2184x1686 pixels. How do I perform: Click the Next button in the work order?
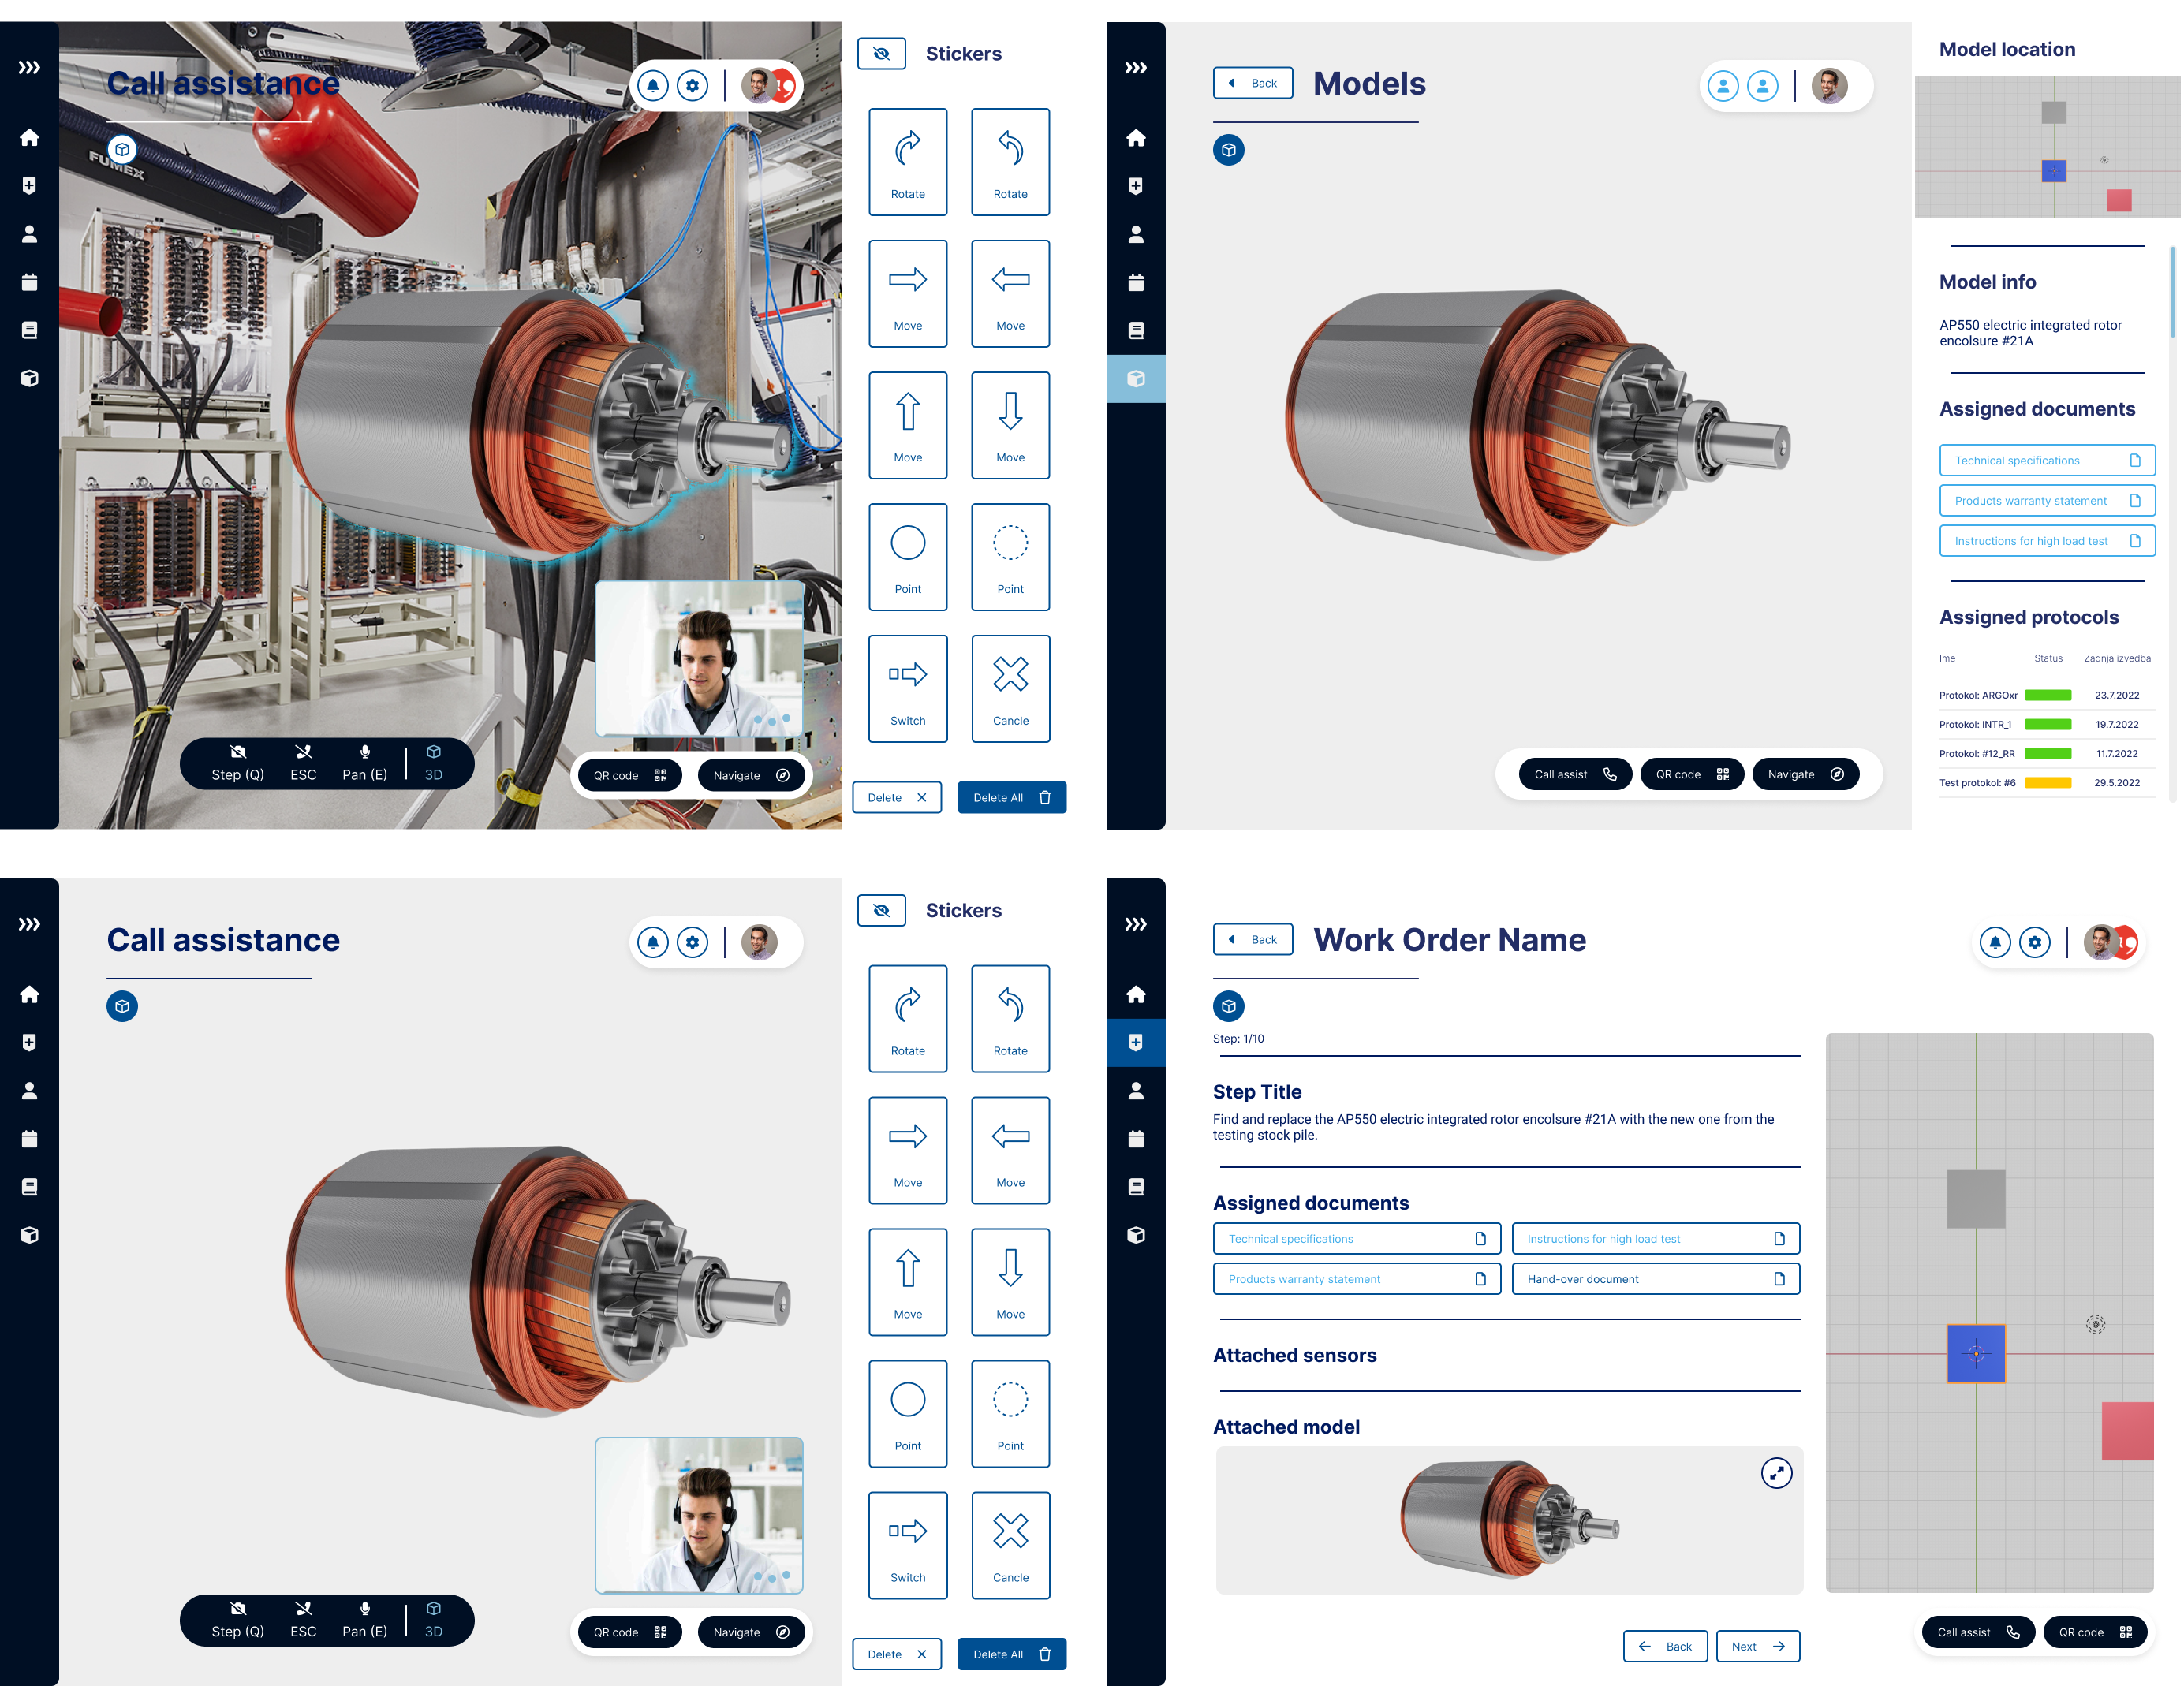(1757, 1646)
